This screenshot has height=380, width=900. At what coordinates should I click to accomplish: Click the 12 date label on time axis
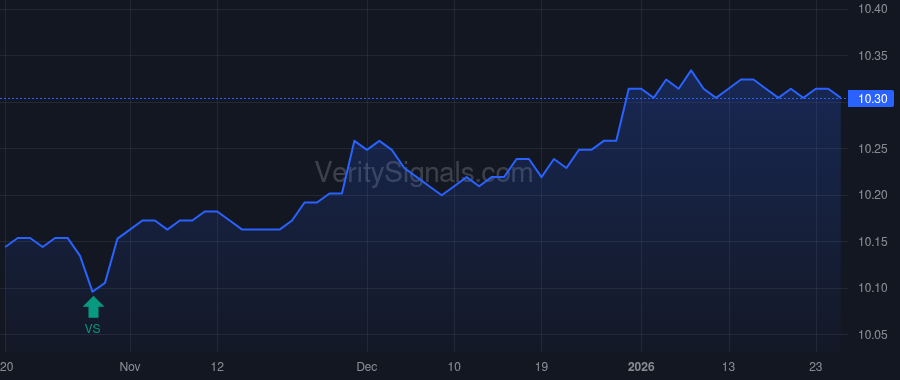pyautogui.click(x=218, y=367)
